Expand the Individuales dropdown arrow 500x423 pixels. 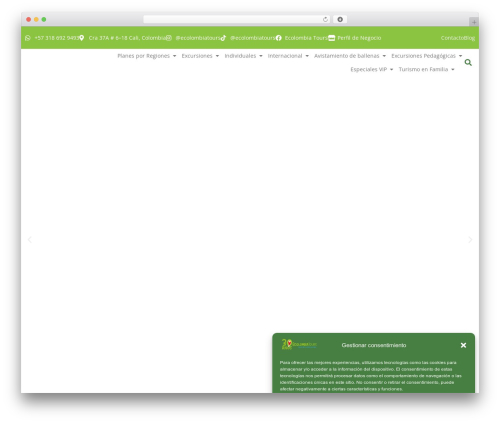click(261, 56)
